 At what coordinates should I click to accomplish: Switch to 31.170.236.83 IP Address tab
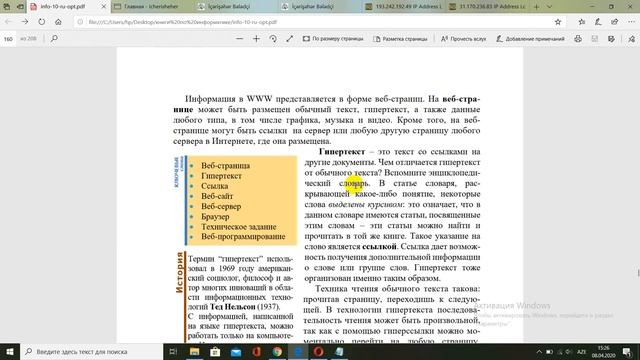(487, 7)
